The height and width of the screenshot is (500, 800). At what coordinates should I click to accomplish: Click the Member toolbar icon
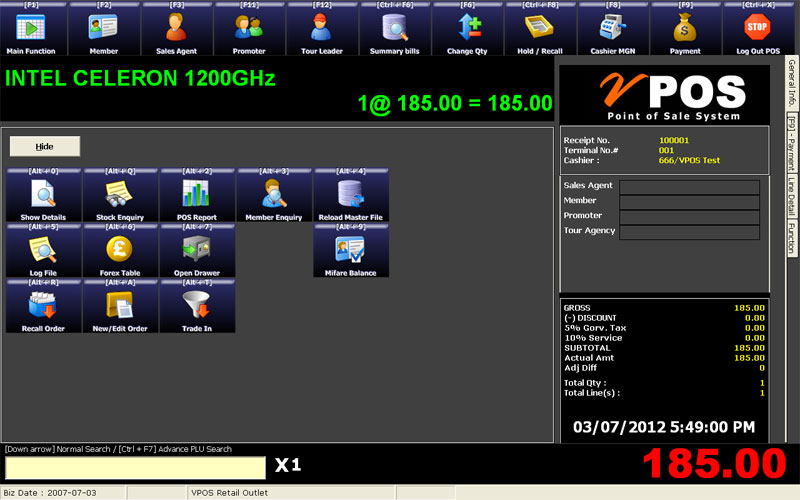[103, 30]
